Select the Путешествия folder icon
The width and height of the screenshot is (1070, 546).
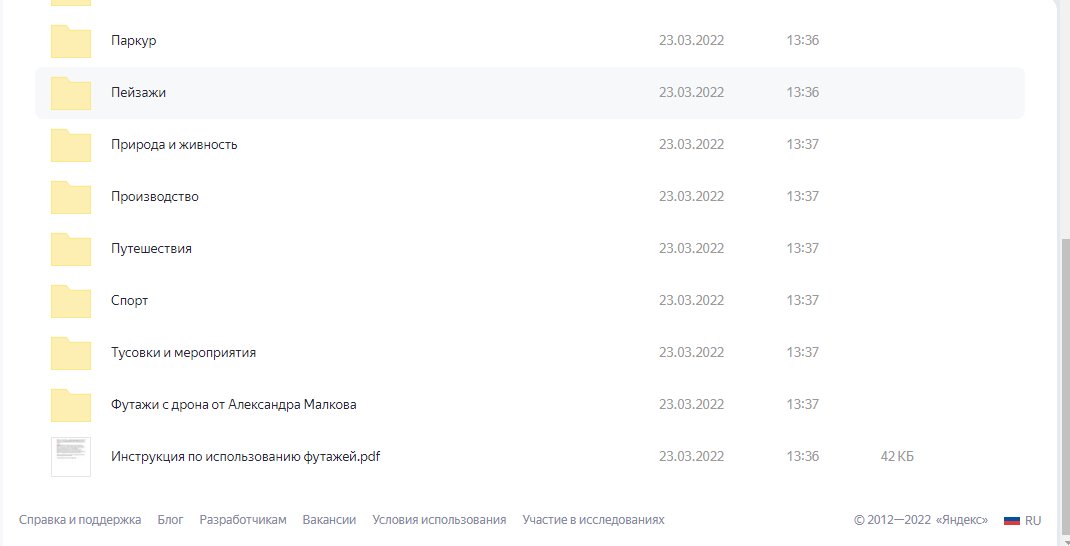click(71, 249)
